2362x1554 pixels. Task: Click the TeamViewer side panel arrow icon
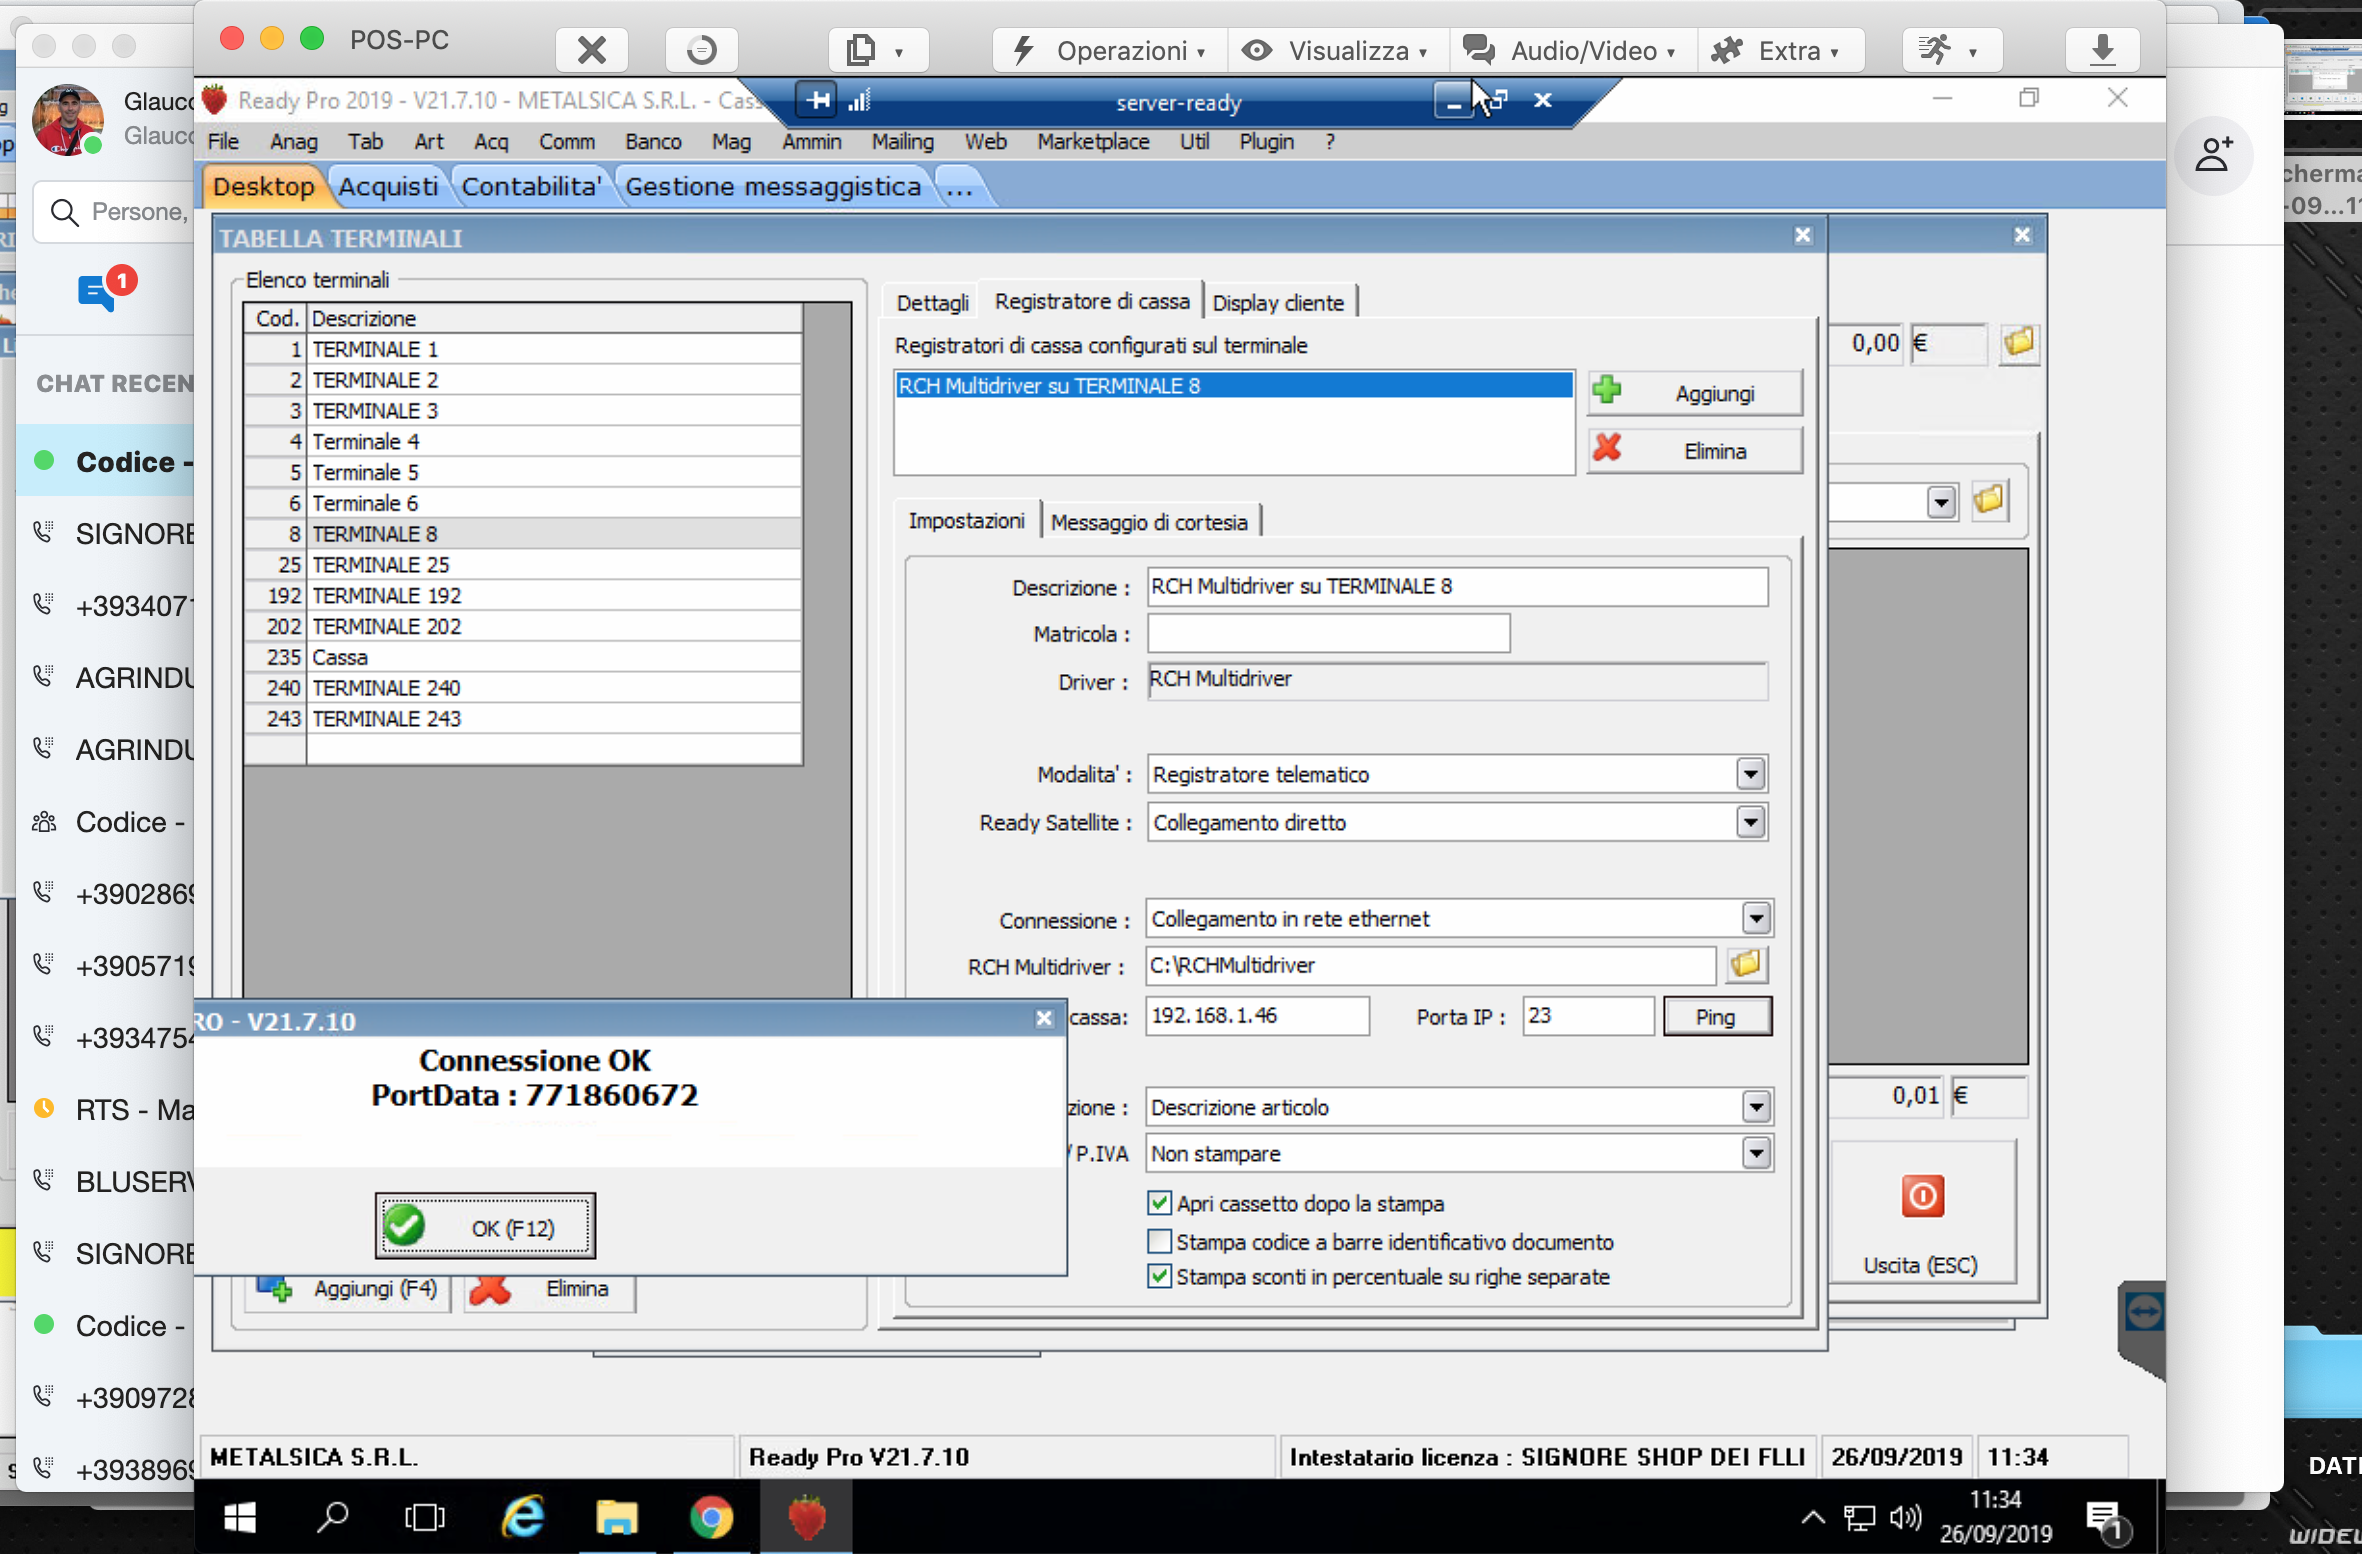pos(2143,1310)
